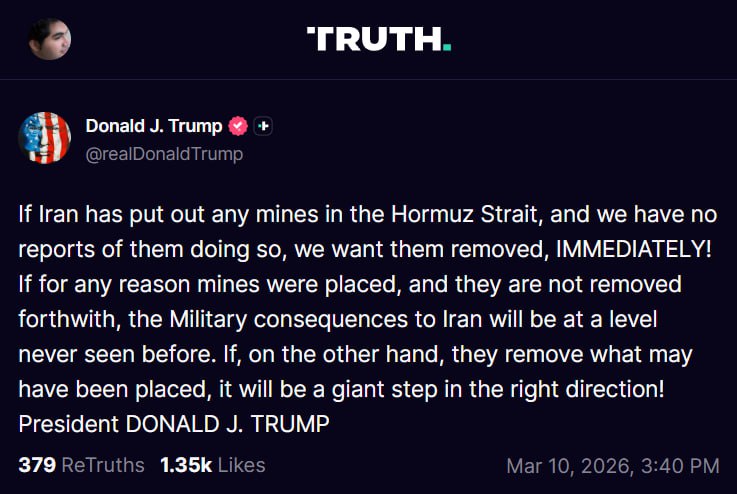Viewport: 737px width, 494px height.
Task: View the 1.35k Likes list
Action: click(x=212, y=465)
